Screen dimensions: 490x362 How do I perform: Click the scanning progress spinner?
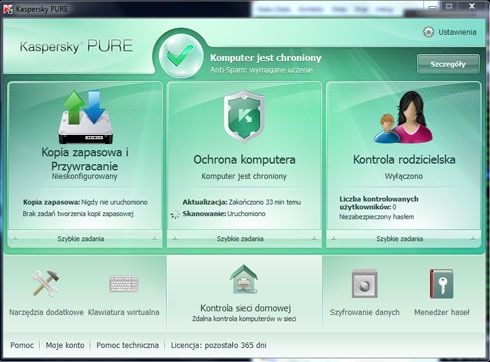pos(175,215)
